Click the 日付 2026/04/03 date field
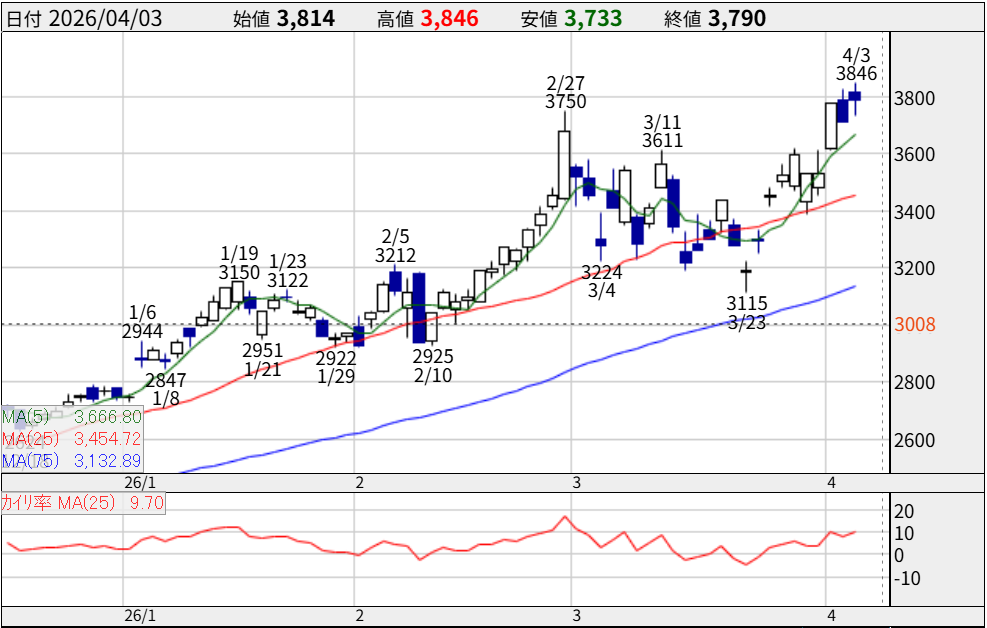Screen dimensions: 987x628 click(84, 18)
